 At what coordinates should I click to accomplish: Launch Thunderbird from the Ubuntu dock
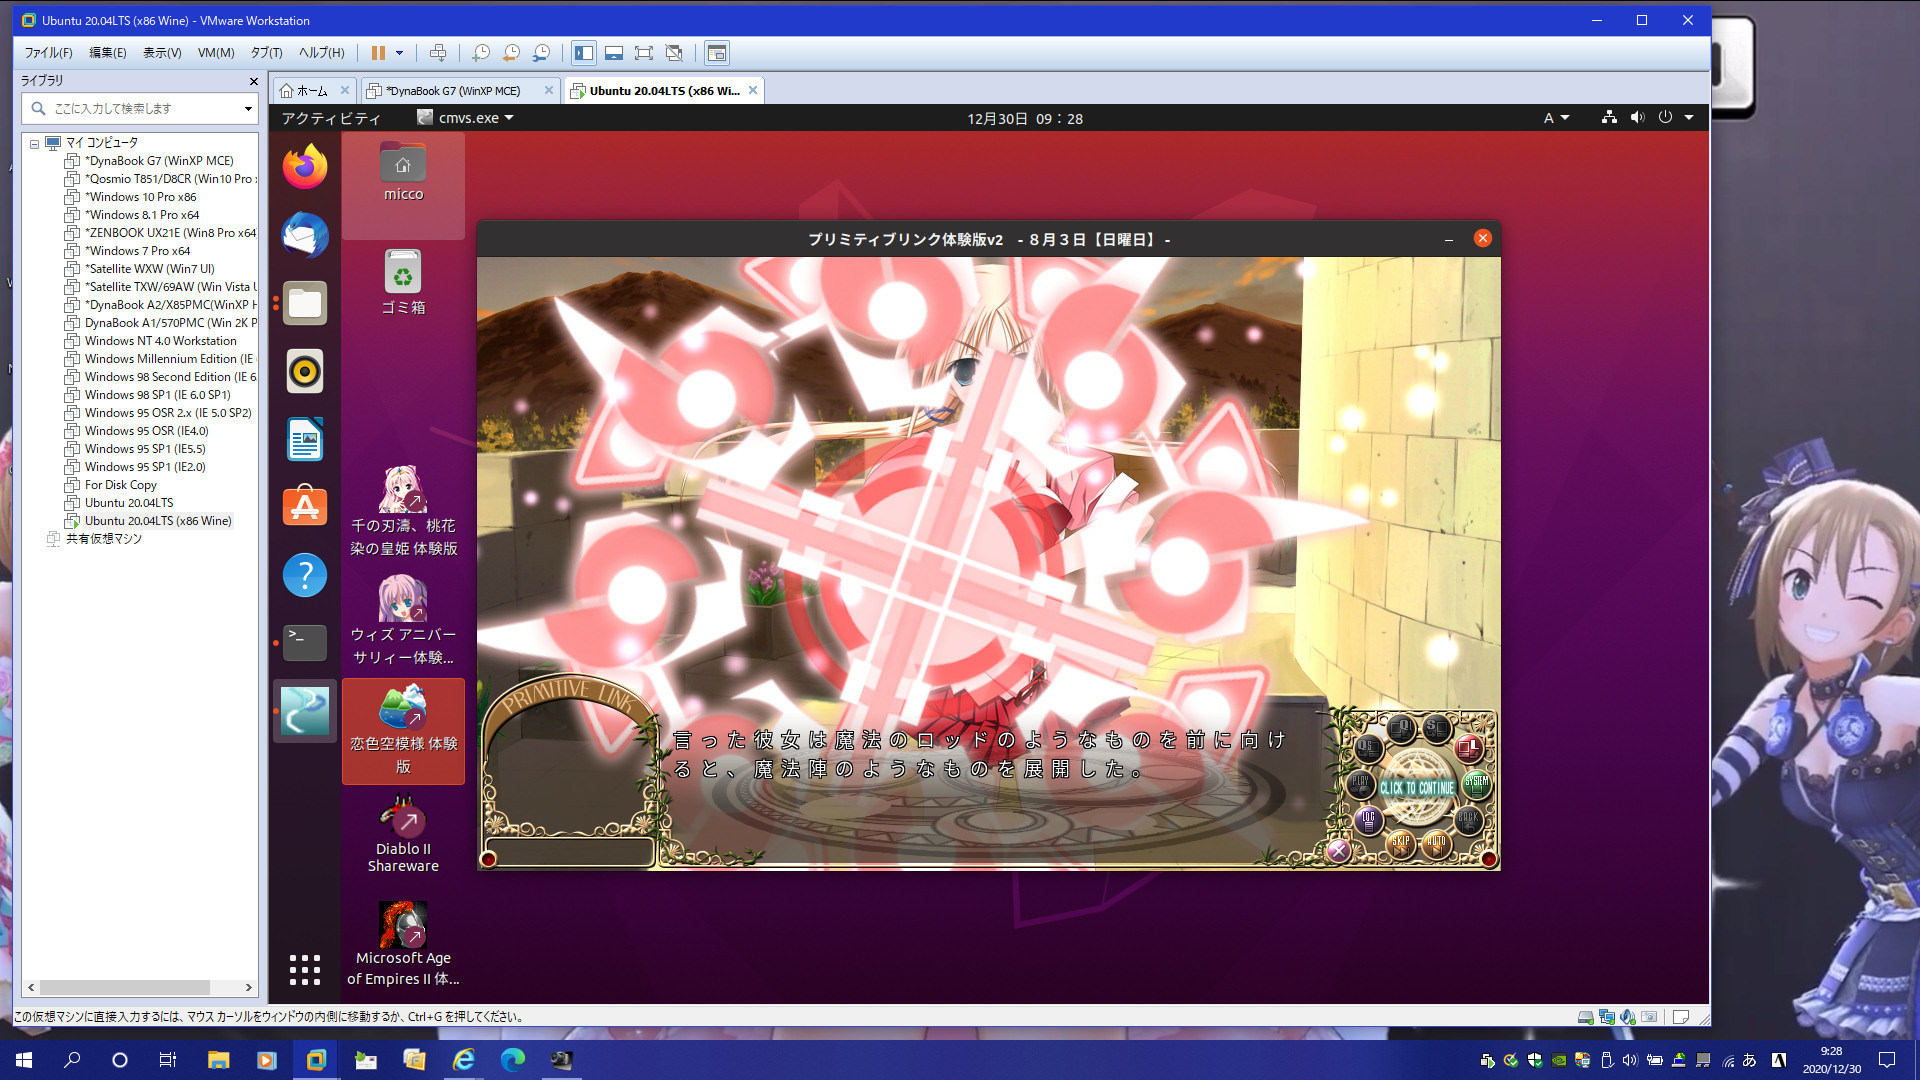pyautogui.click(x=305, y=235)
